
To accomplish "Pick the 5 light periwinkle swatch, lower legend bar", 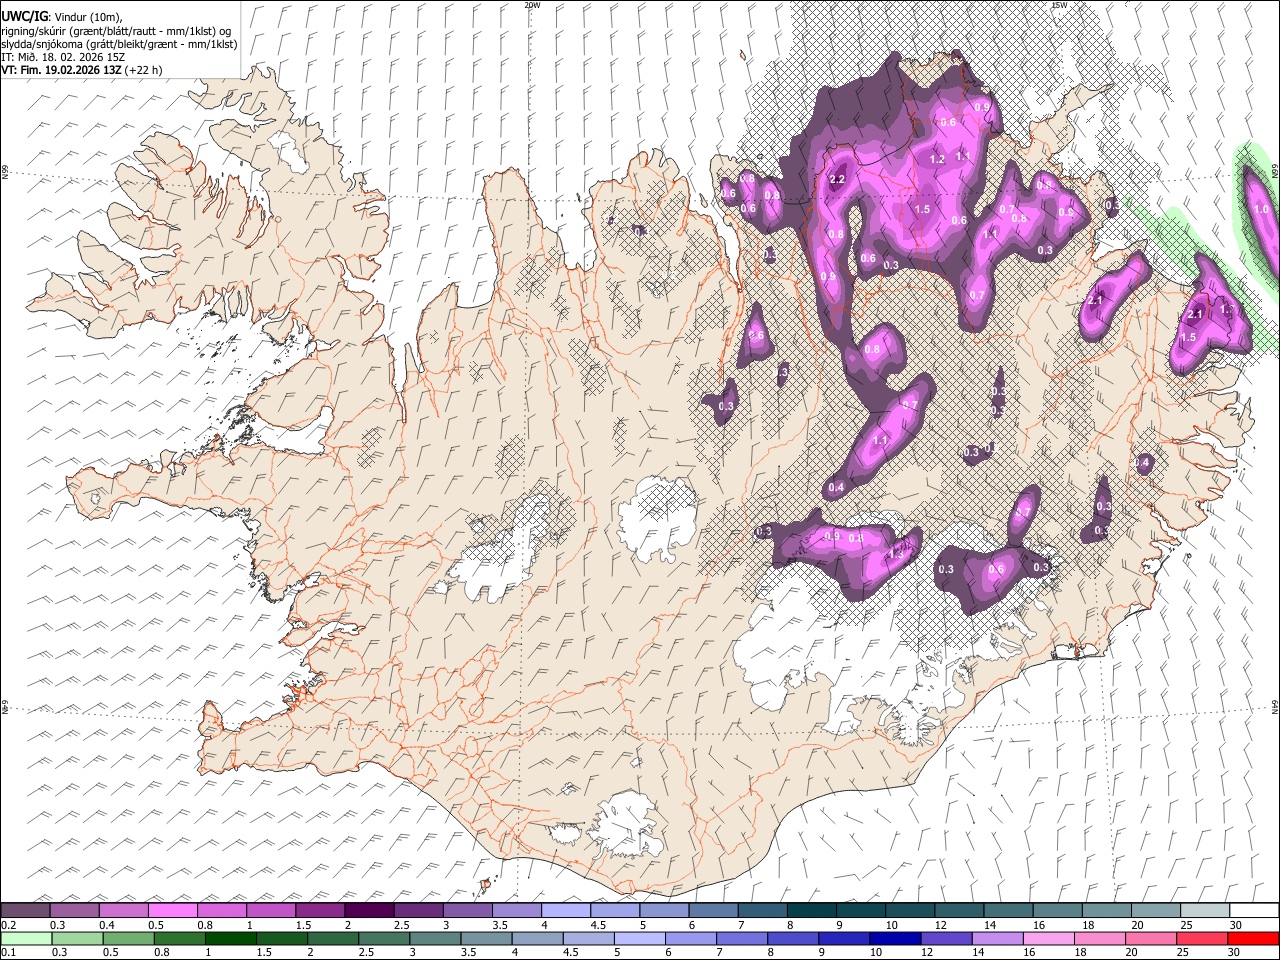I will tap(639, 938).
